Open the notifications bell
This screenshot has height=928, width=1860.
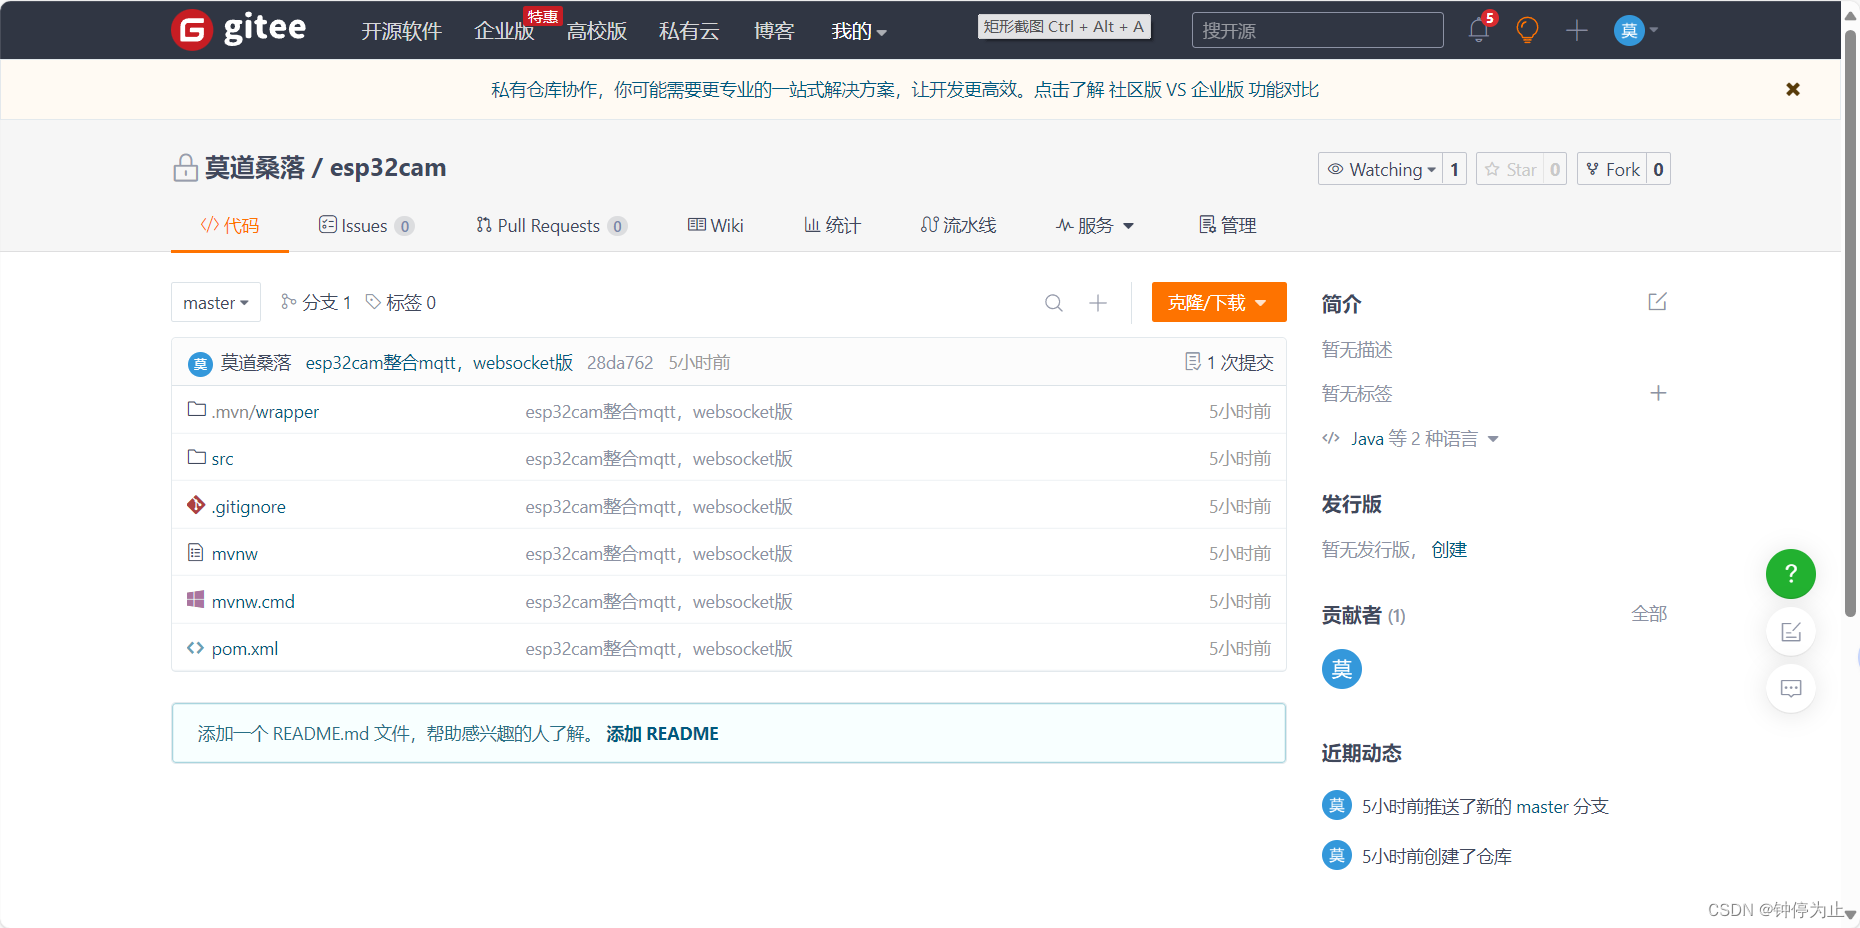1479,30
